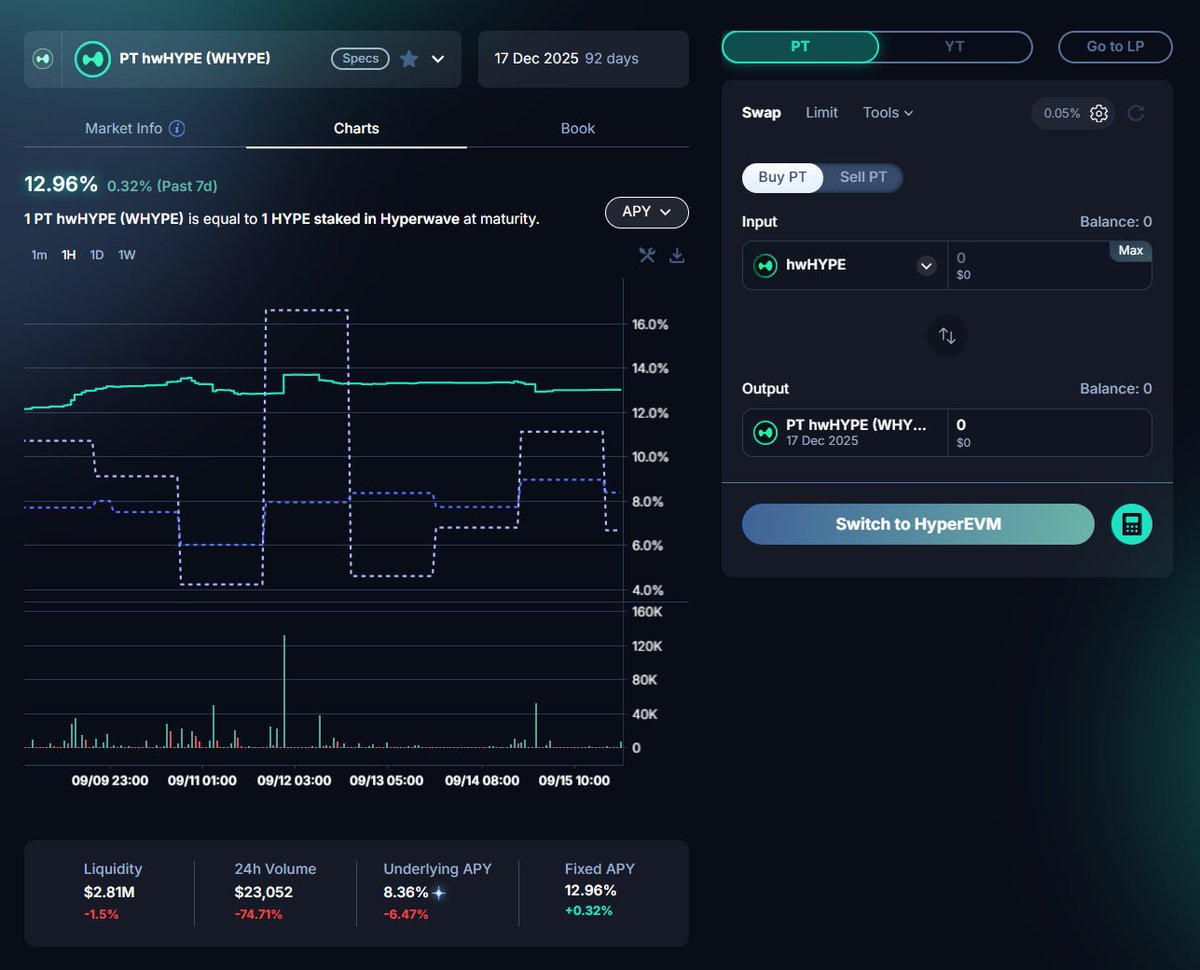Expand the market selector chevron

point(438,59)
